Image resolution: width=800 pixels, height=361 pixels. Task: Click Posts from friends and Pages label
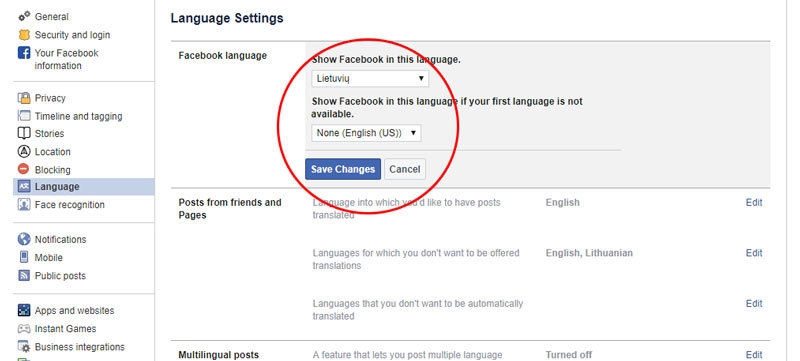click(x=230, y=209)
